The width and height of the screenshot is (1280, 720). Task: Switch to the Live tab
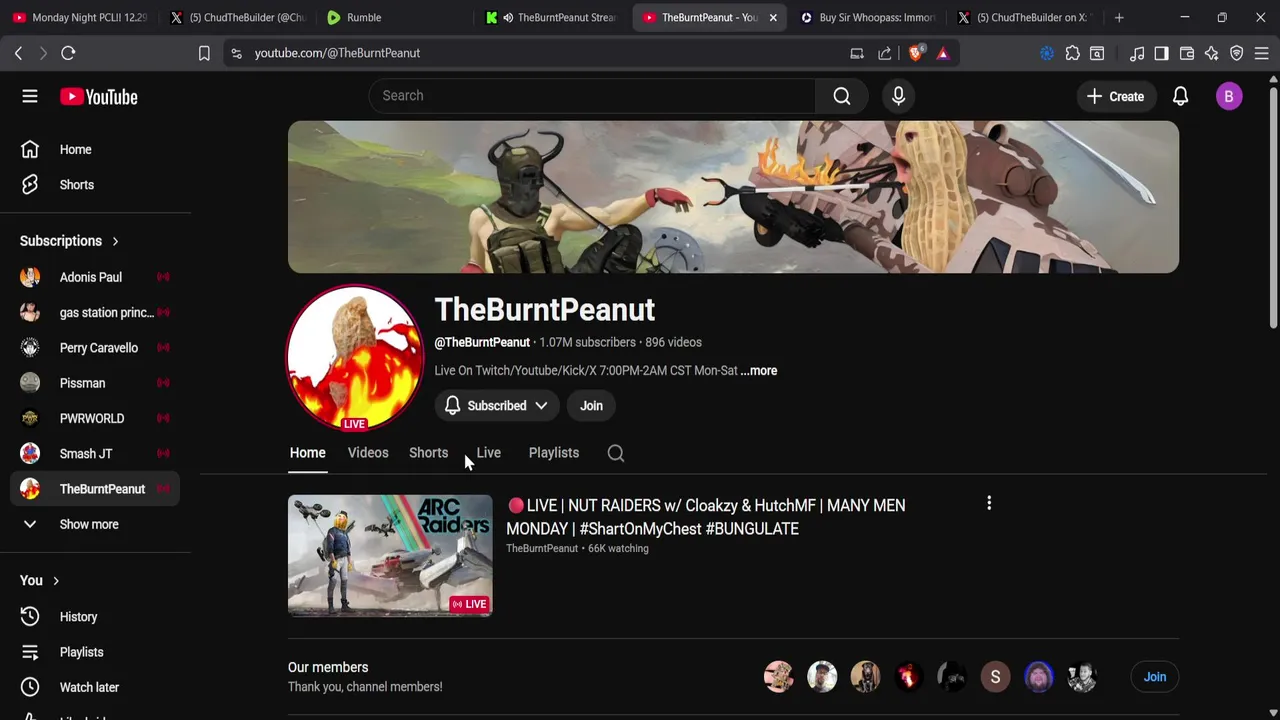click(488, 453)
